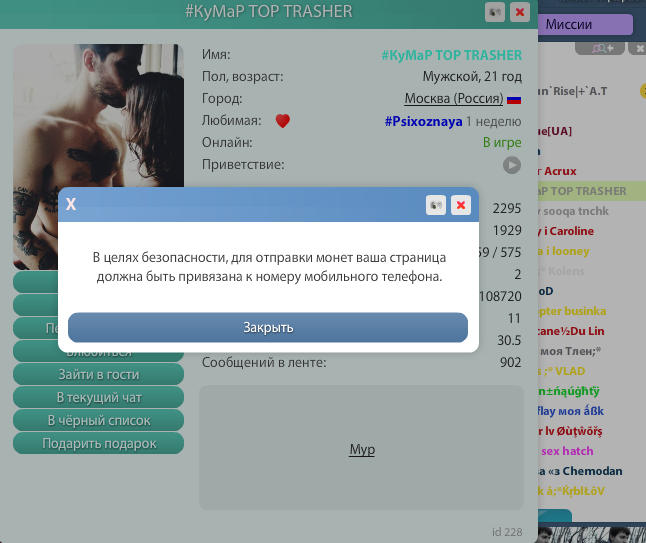Close the security warning with Закрыть button

(x=268, y=328)
